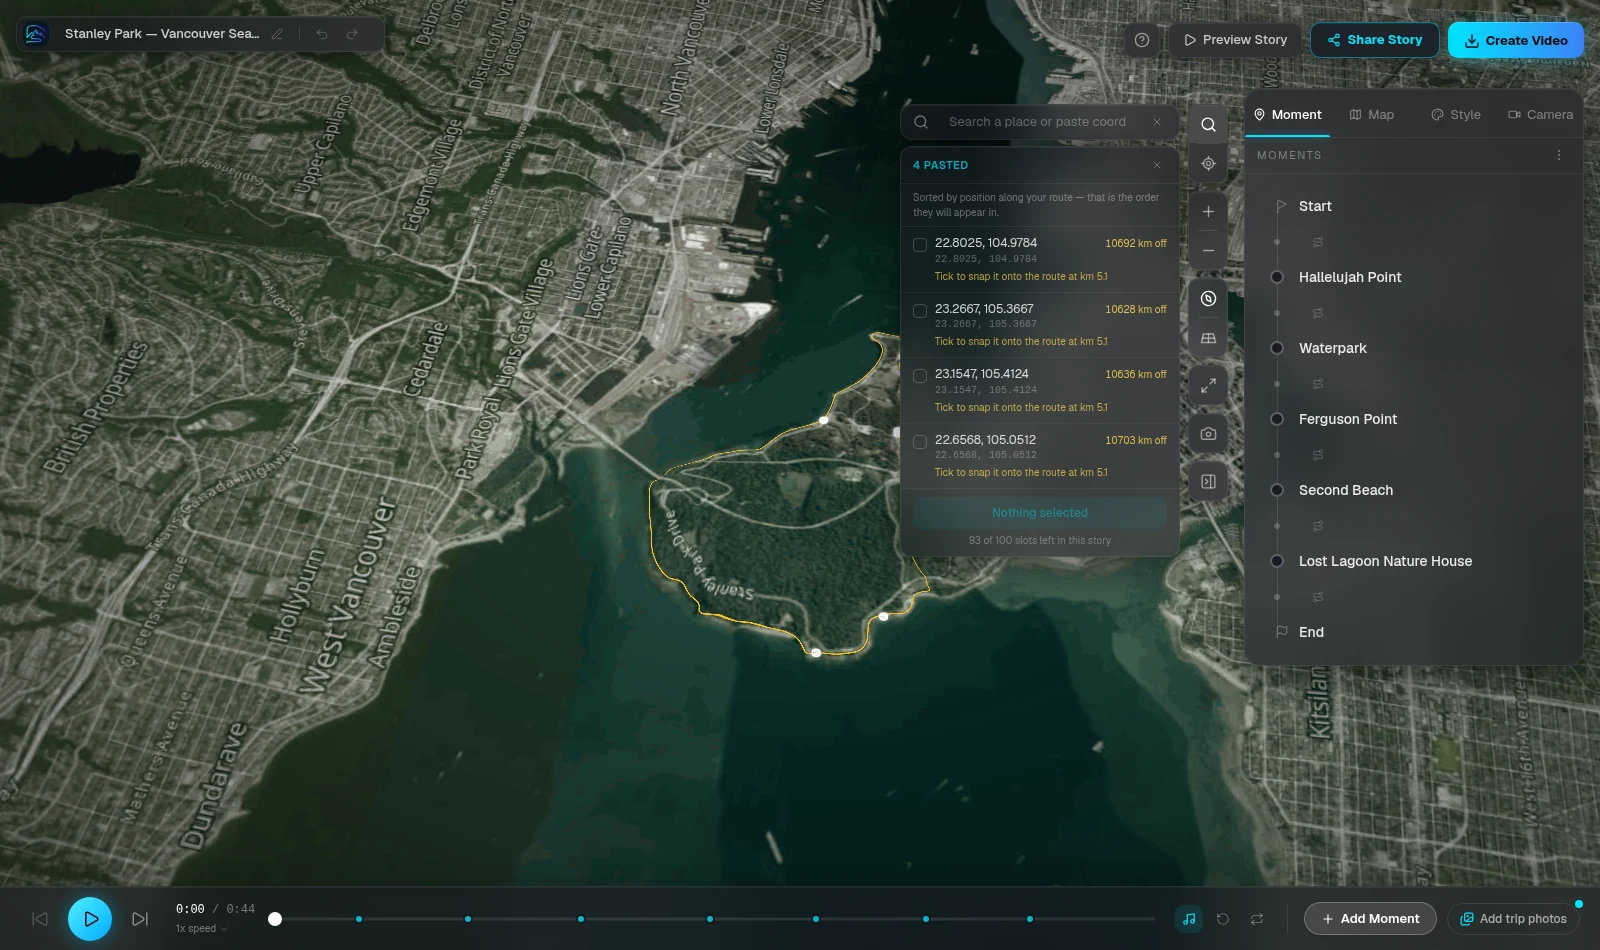Tick the 22.6568, 105.0512 checkbox
The image size is (1600, 950).
point(920,442)
